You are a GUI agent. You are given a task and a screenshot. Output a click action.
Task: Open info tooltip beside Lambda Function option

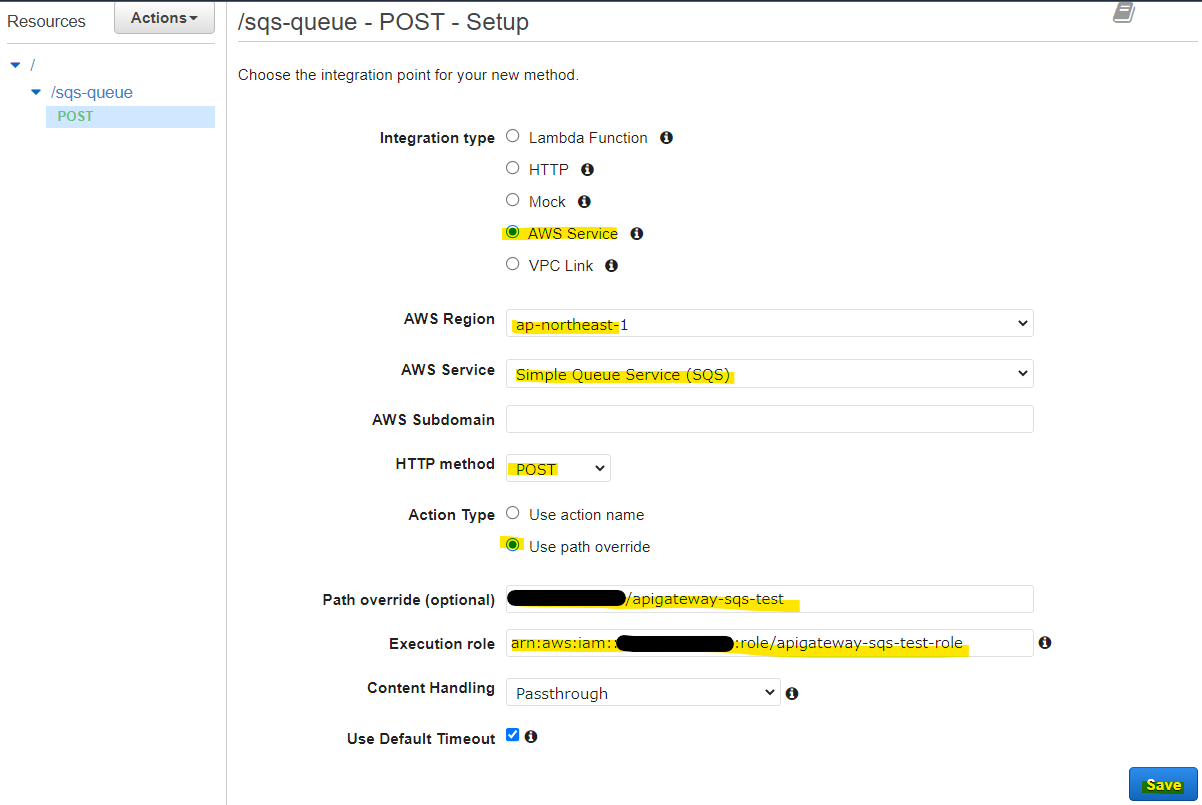point(666,137)
